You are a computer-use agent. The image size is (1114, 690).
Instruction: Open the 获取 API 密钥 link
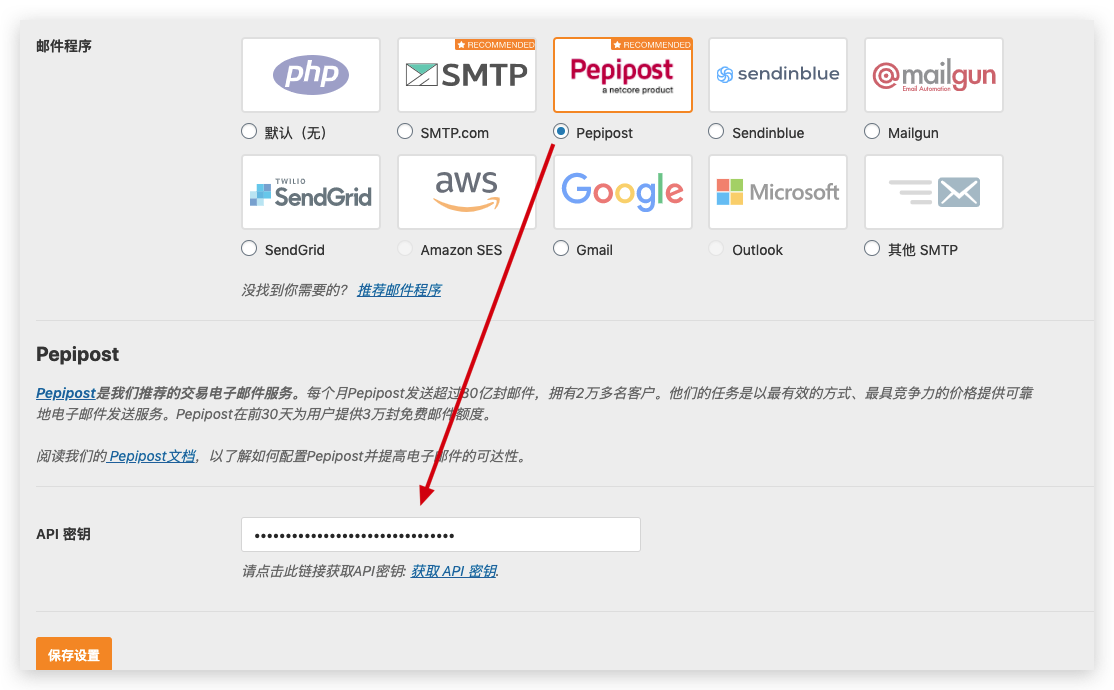453,571
